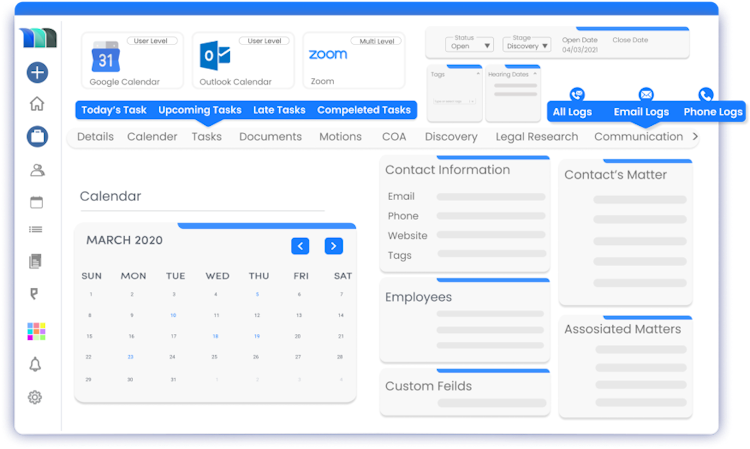Switch to the Tasks tab

(207, 137)
